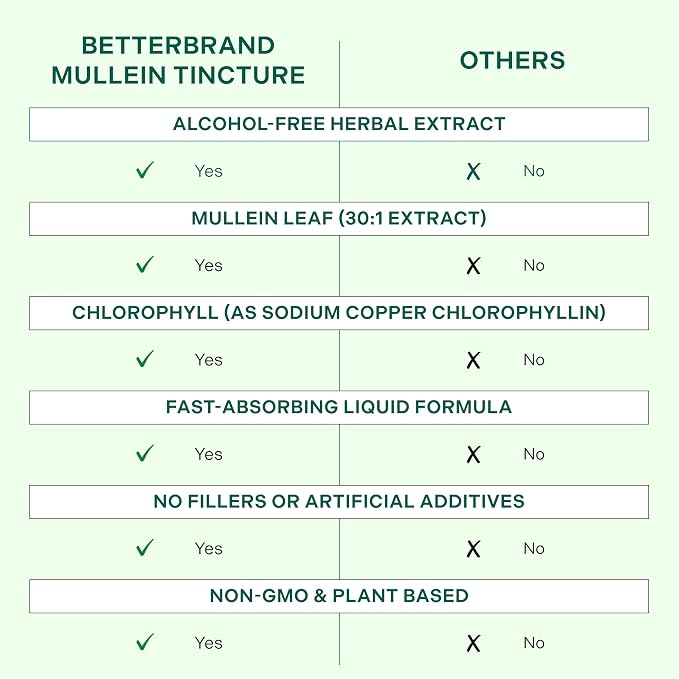This screenshot has height=679, width=679.
Task: Click the X mark under Non-GMO & Plant Based
Action: [x=473, y=643]
